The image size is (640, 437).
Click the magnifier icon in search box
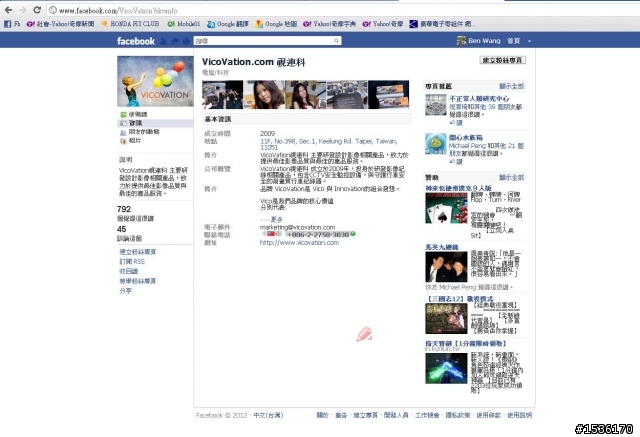click(336, 41)
